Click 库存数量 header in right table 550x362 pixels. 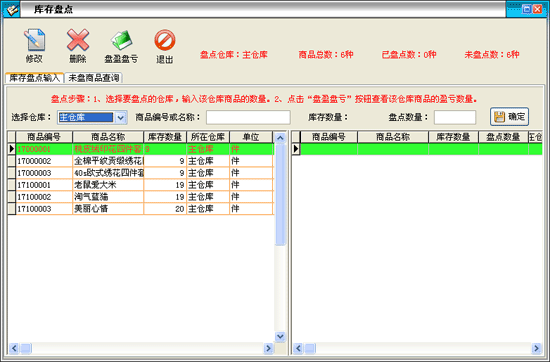pos(453,137)
